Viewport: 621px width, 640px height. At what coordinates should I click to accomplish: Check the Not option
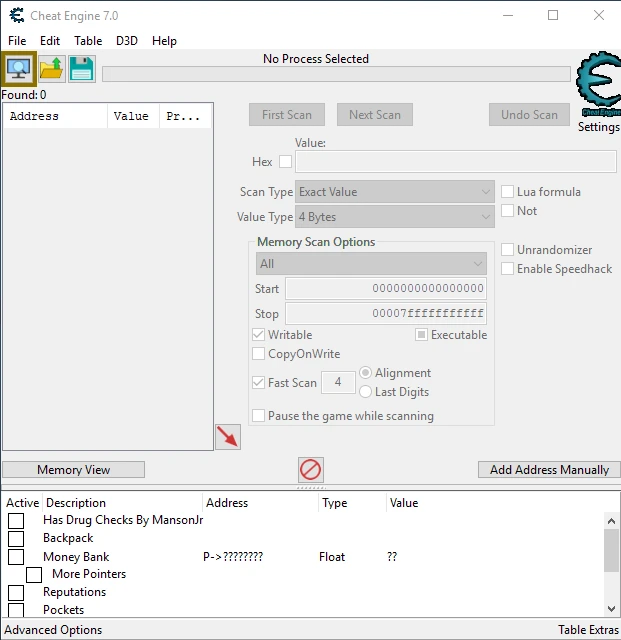click(x=507, y=211)
